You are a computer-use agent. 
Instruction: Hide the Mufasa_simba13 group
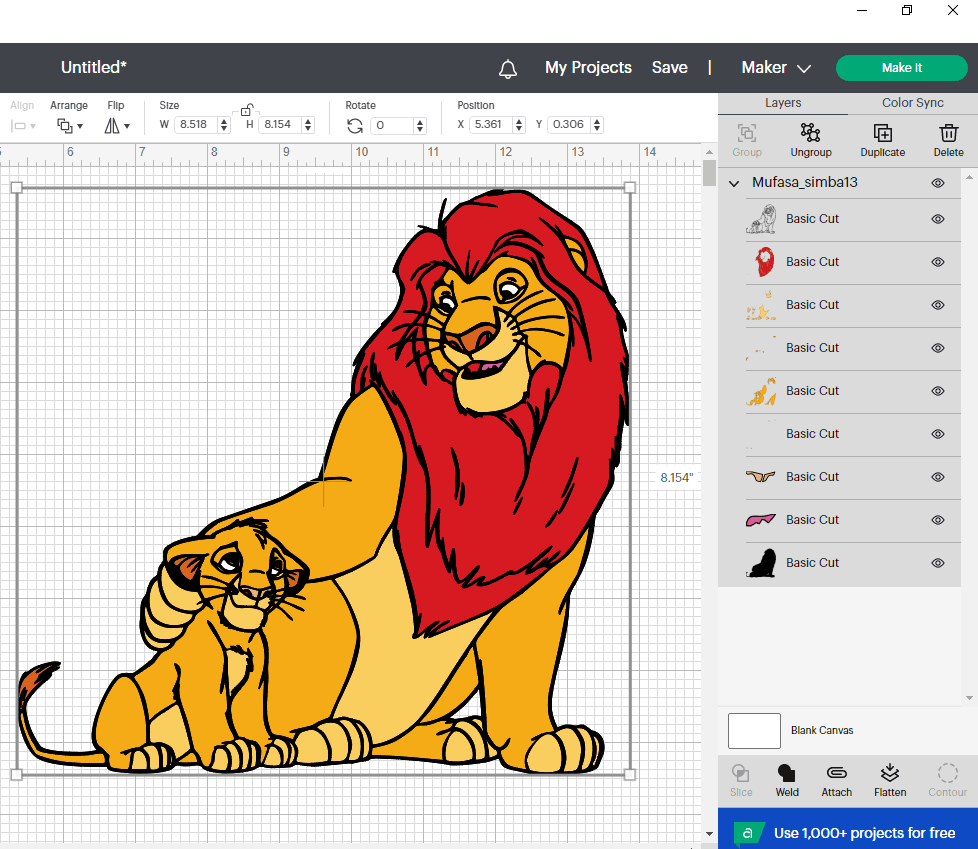pos(937,183)
